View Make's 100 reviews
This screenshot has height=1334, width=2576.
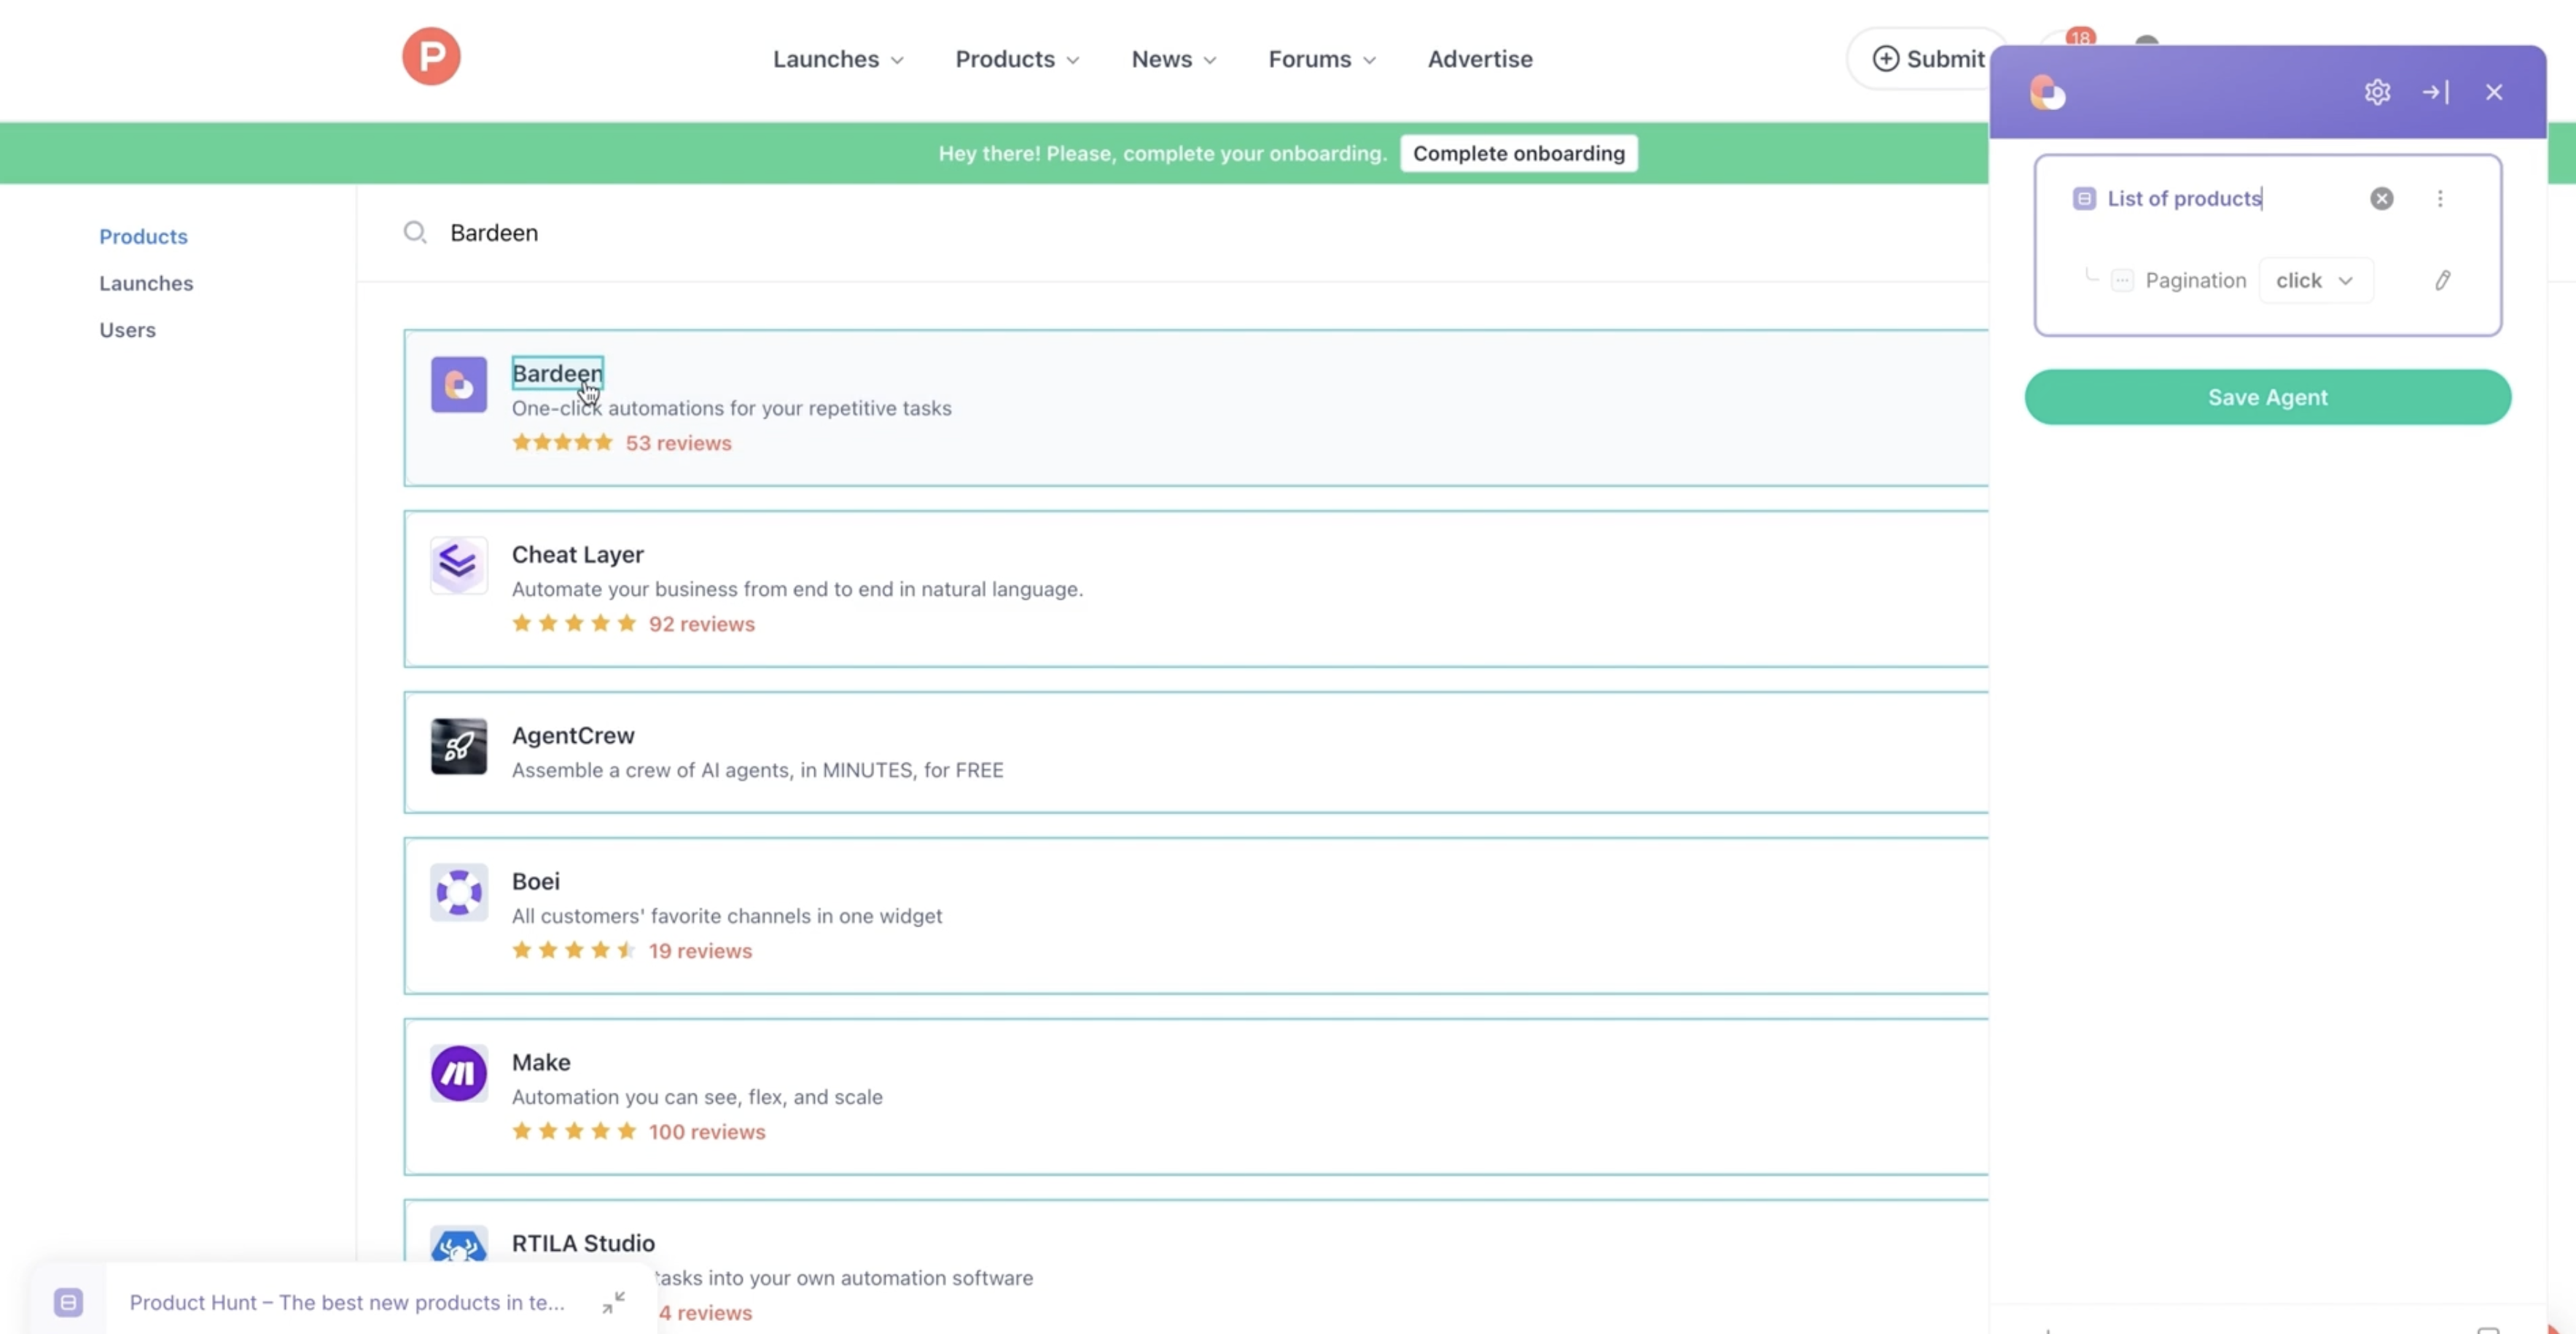click(x=706, y=1133)
